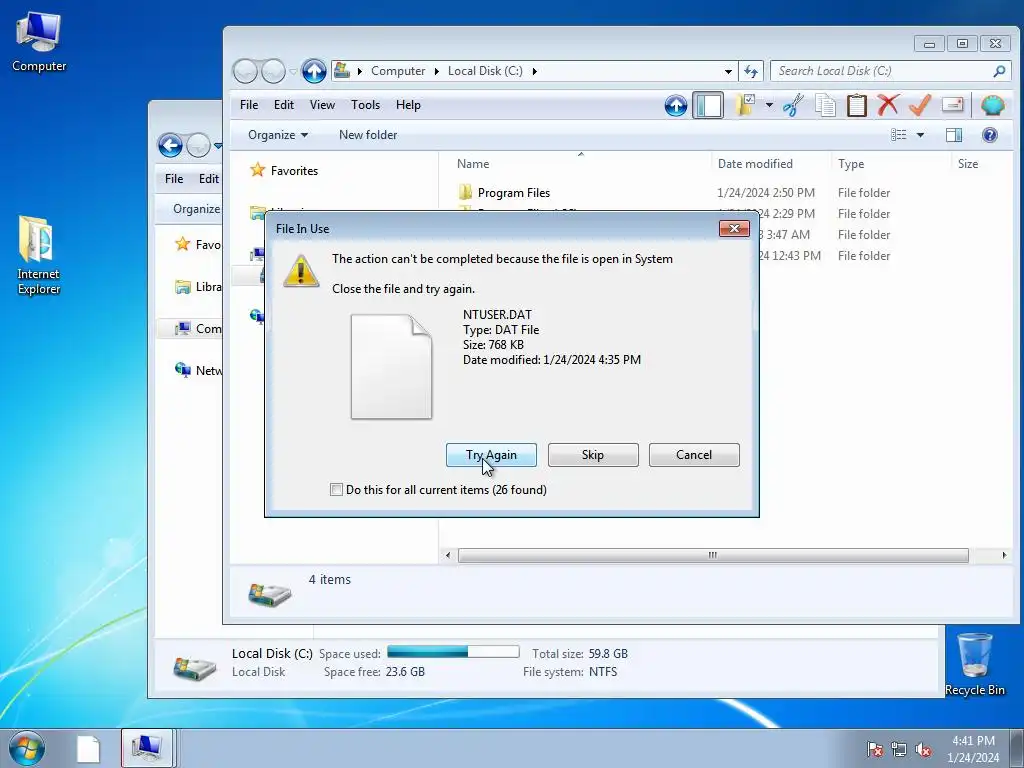Open the Recycle Bin desktop icon

click(x=975, y=665)
